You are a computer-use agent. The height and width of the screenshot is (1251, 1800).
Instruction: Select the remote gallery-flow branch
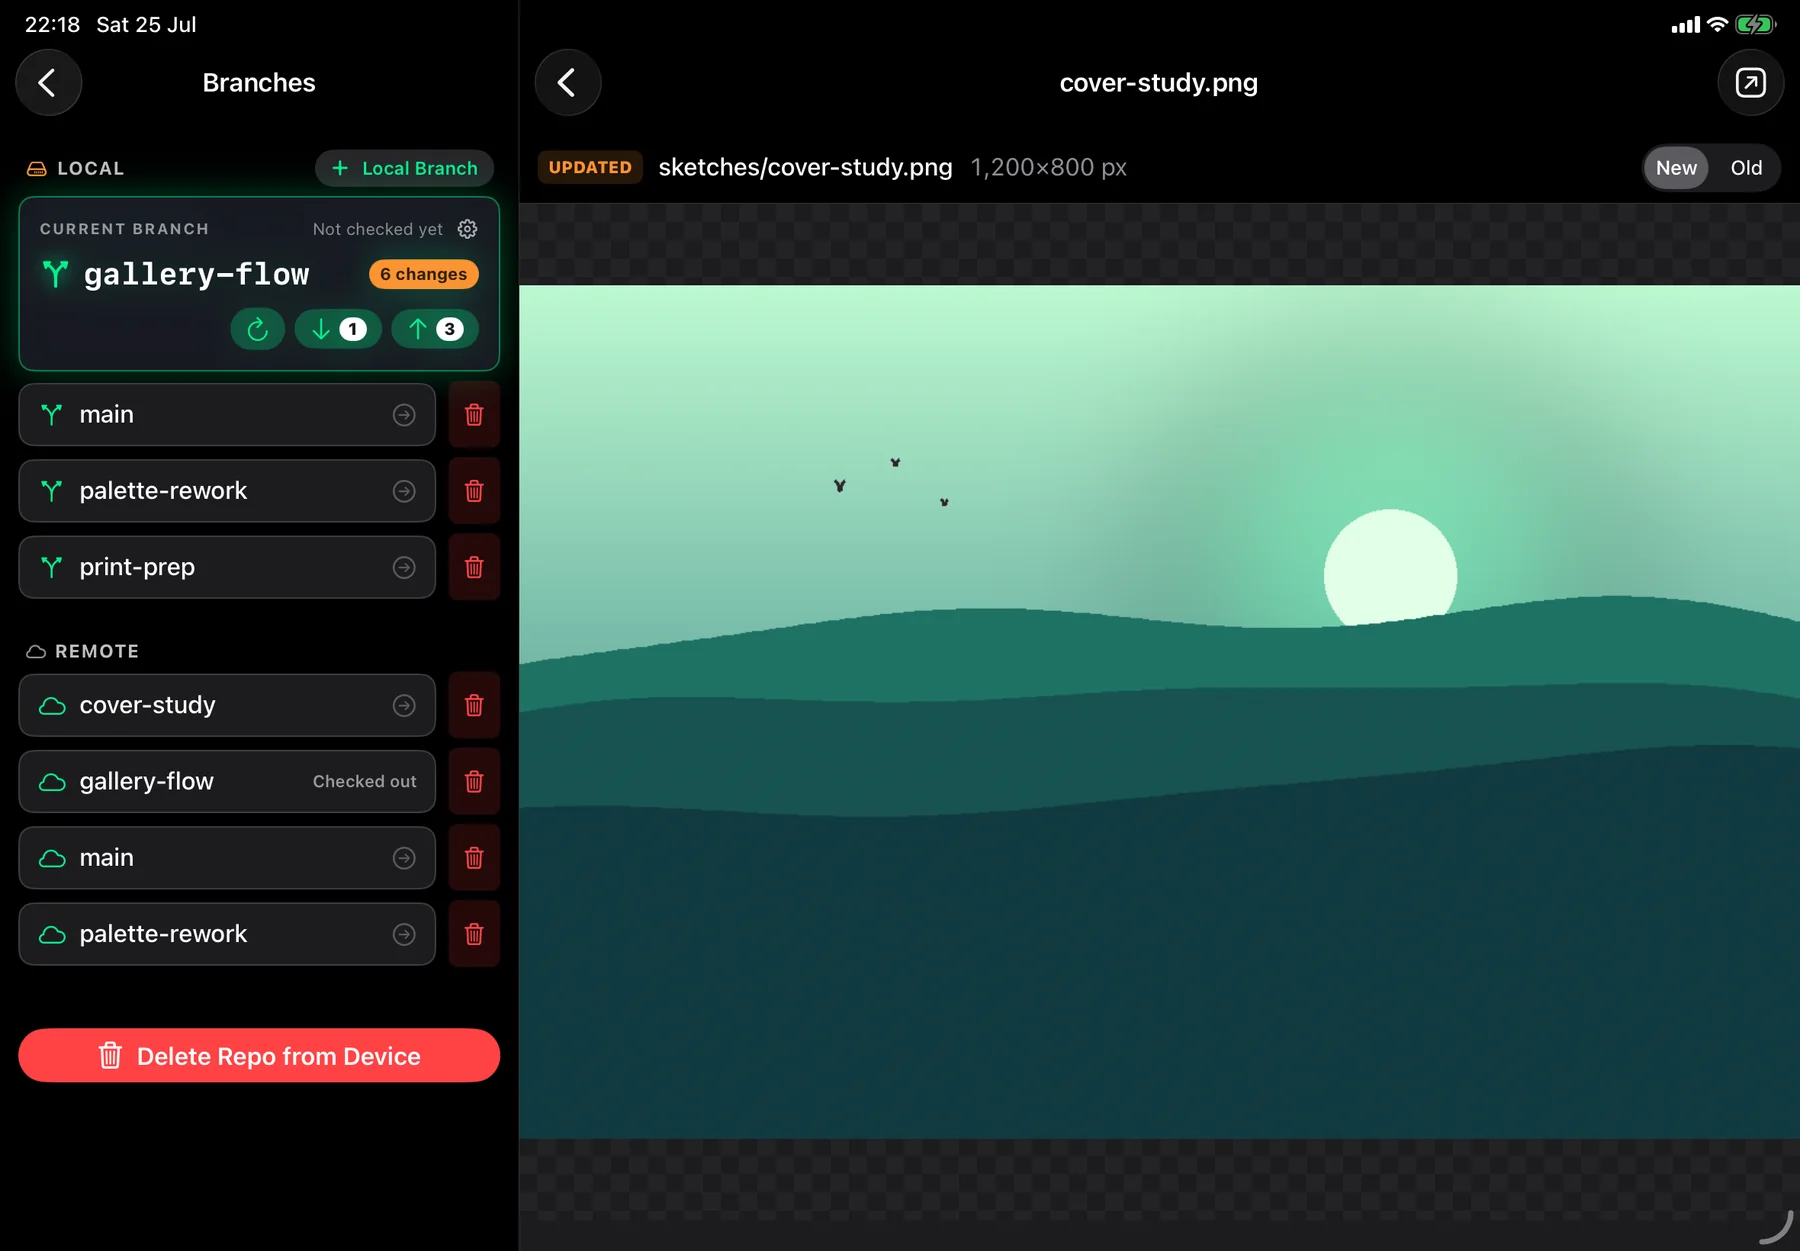(227, 781)
